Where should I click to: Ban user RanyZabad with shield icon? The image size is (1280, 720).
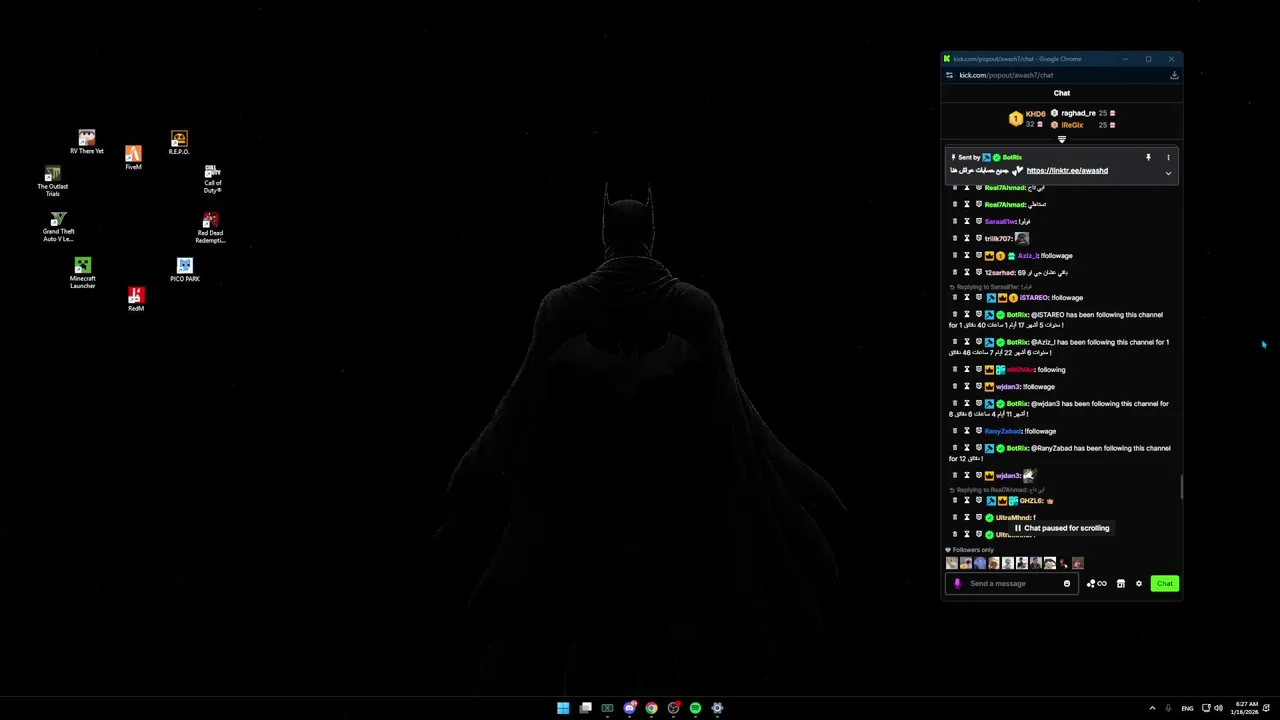pyautogui.click(x=979, y=431)
